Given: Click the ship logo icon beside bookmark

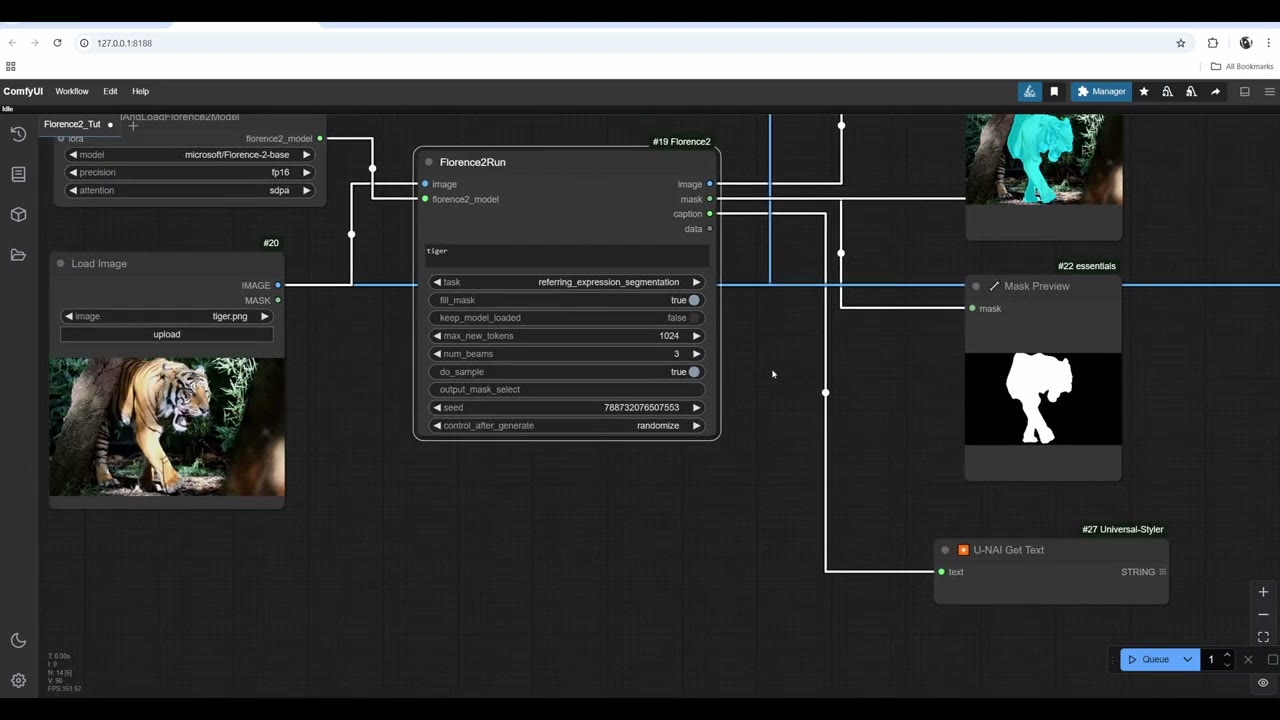Looking at the screenshot, I should 1029,91.
